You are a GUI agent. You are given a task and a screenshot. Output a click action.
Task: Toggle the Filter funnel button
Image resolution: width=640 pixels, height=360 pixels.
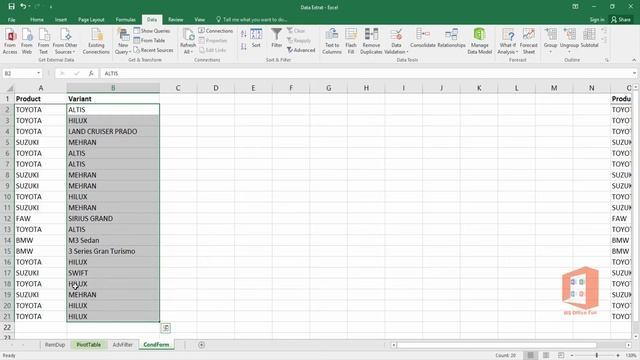(x=276, y=38)
